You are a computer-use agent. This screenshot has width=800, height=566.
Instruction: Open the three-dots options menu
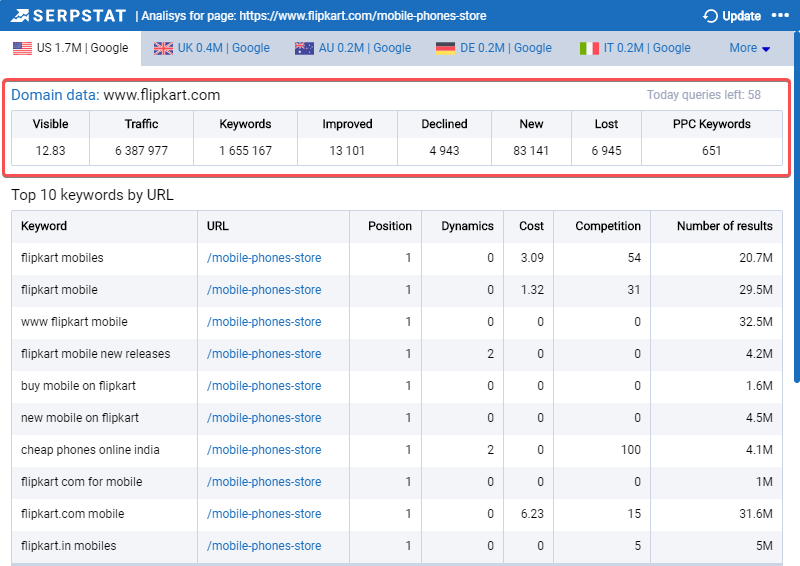780,16
